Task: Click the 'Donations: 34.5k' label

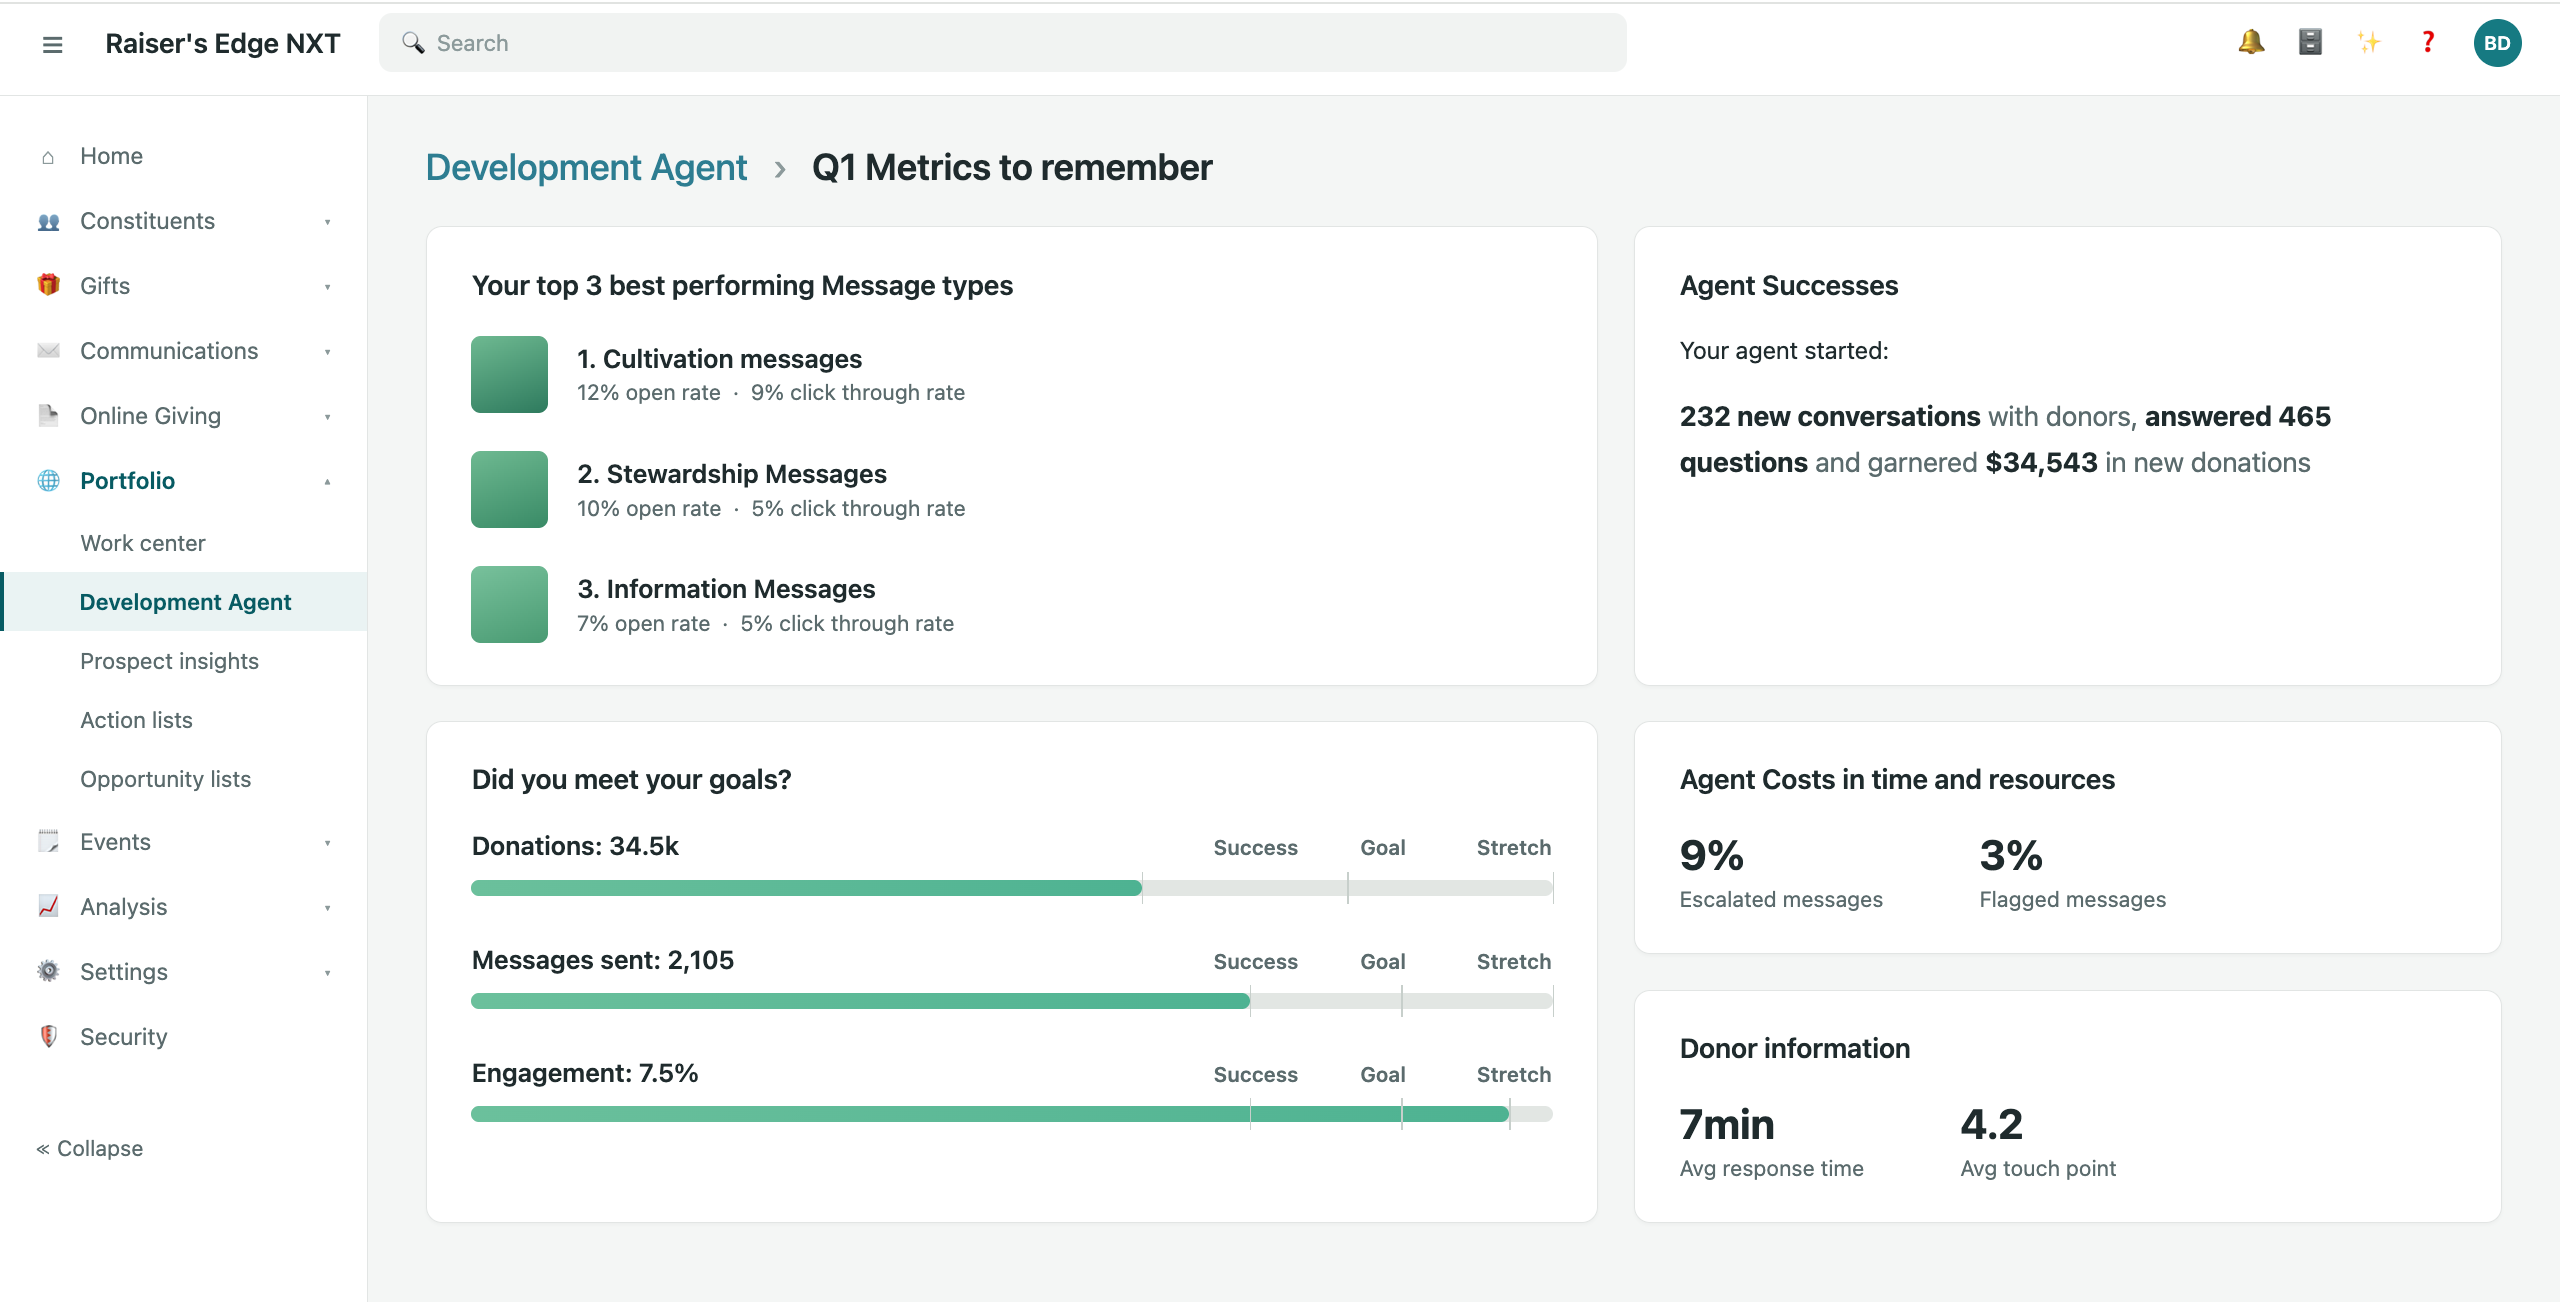Action: [575, 846]
